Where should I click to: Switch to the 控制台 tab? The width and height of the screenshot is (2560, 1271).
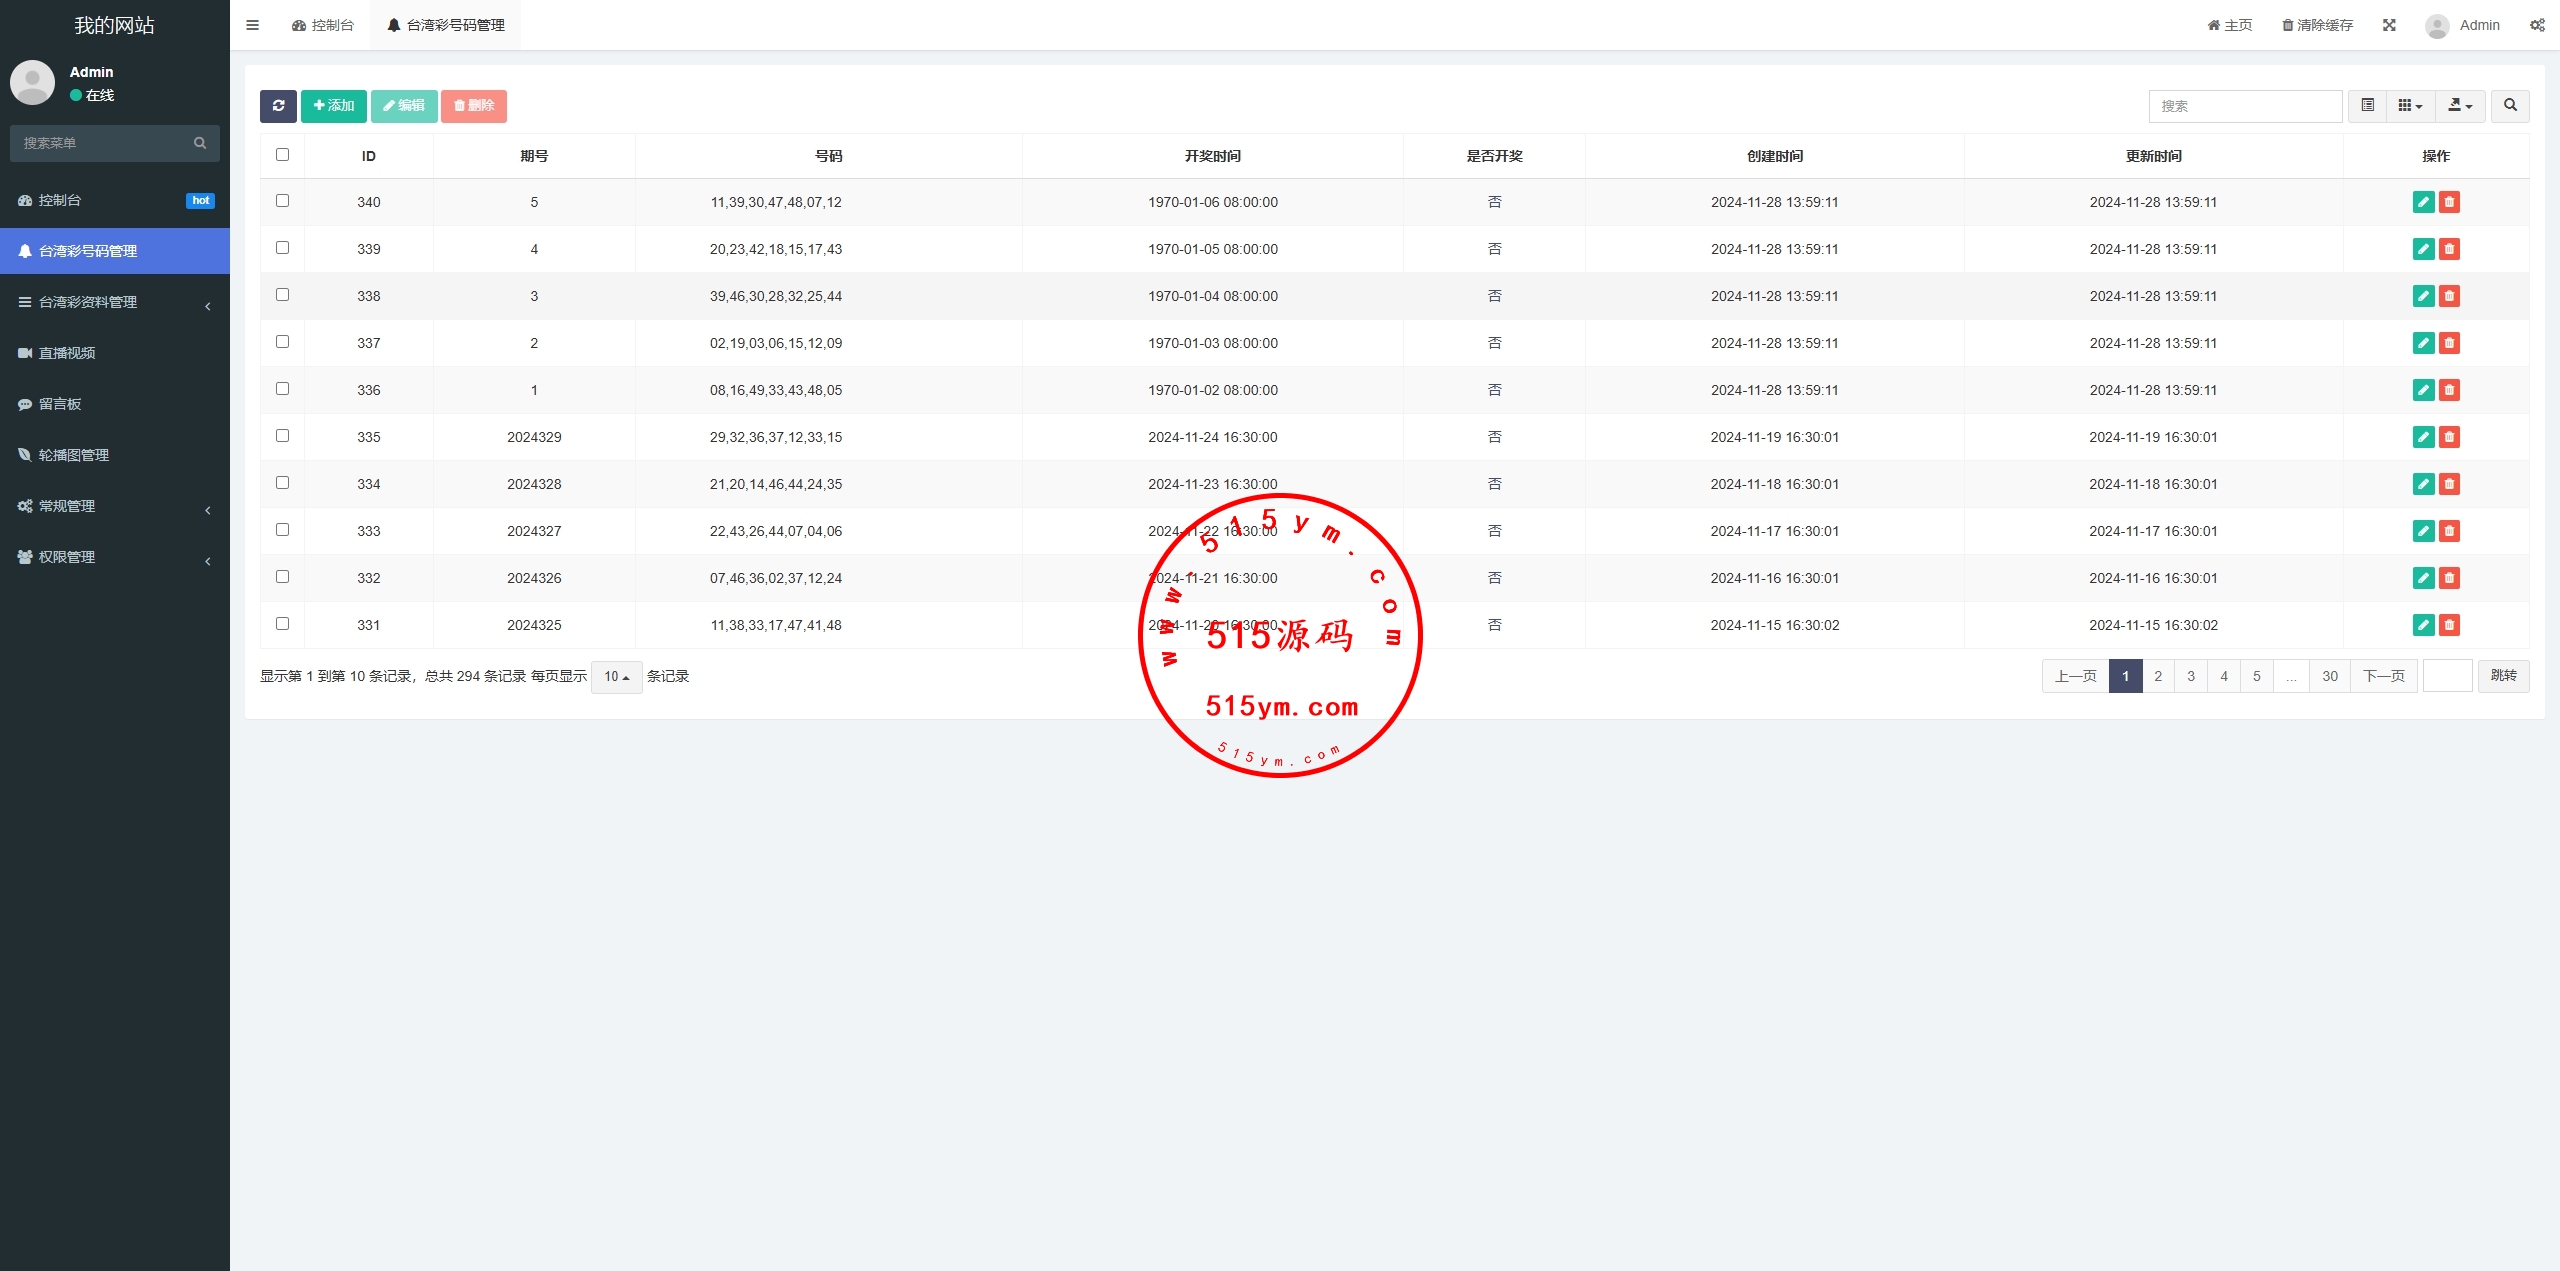pos(323,25)
